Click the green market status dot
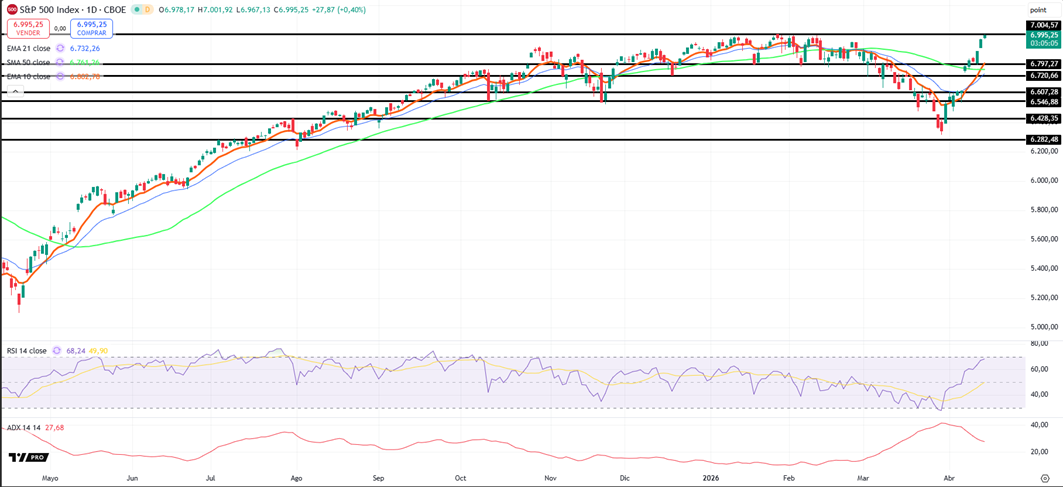The image size is (1063, 487). [x=138, y=9]
